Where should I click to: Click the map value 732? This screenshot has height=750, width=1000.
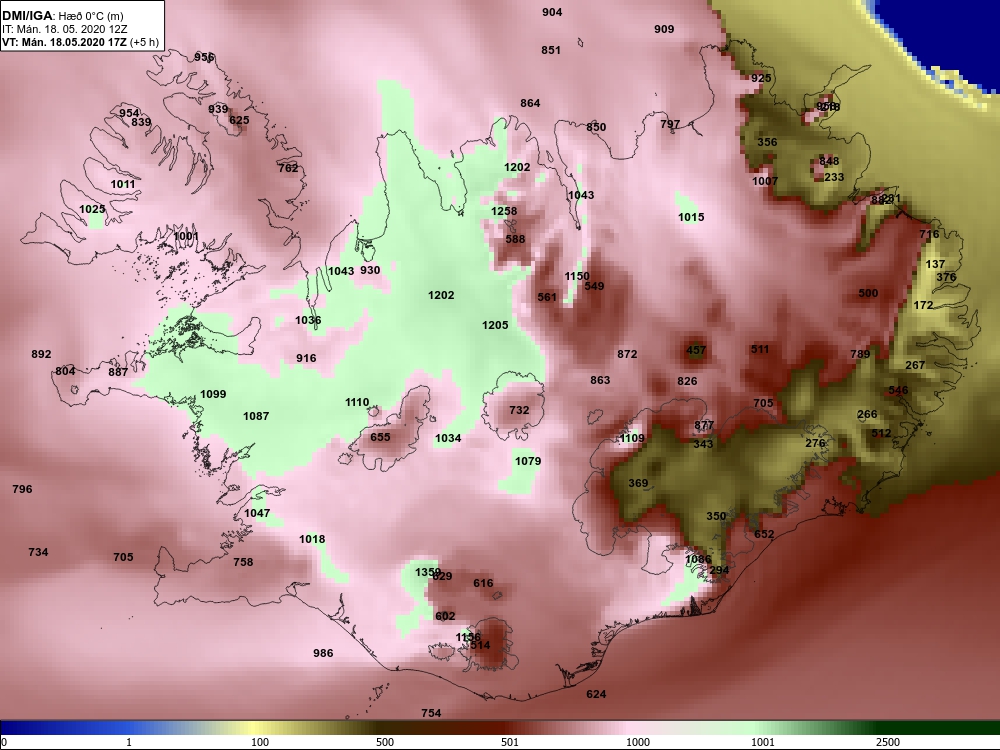[519, 409]
